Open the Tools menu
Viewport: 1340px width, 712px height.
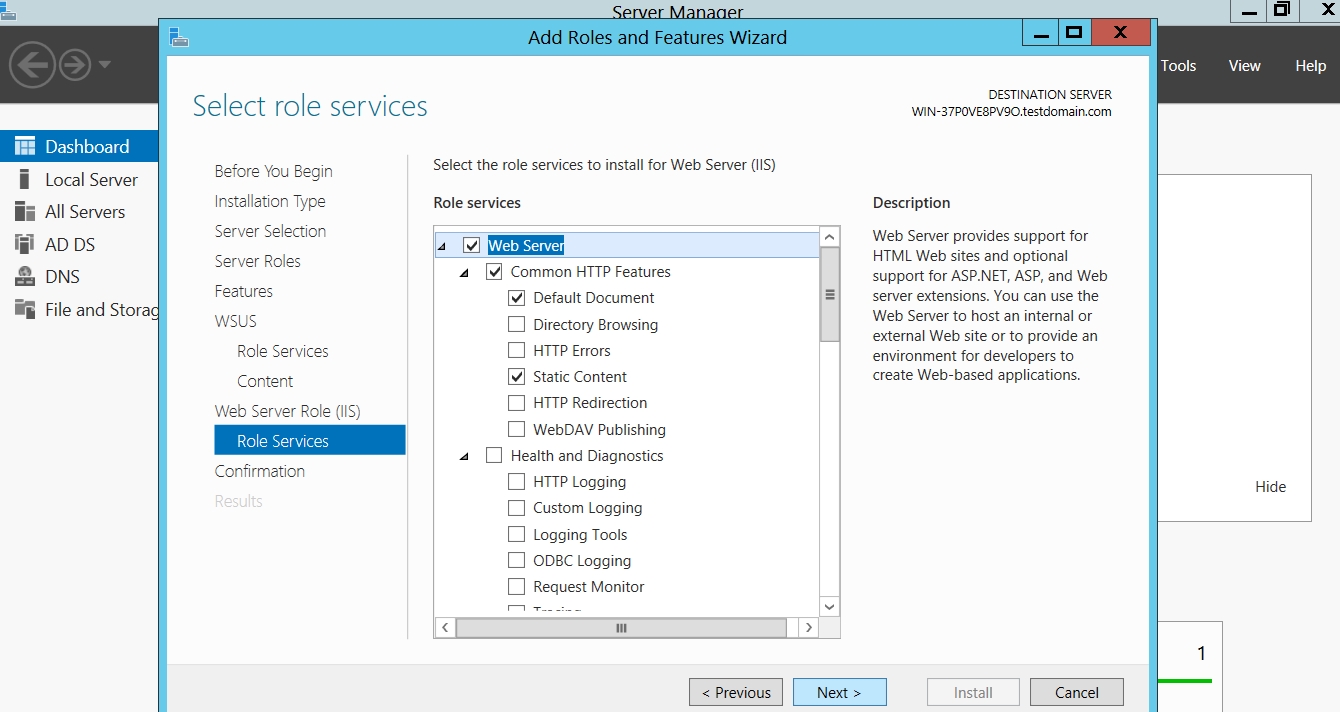1178,66
